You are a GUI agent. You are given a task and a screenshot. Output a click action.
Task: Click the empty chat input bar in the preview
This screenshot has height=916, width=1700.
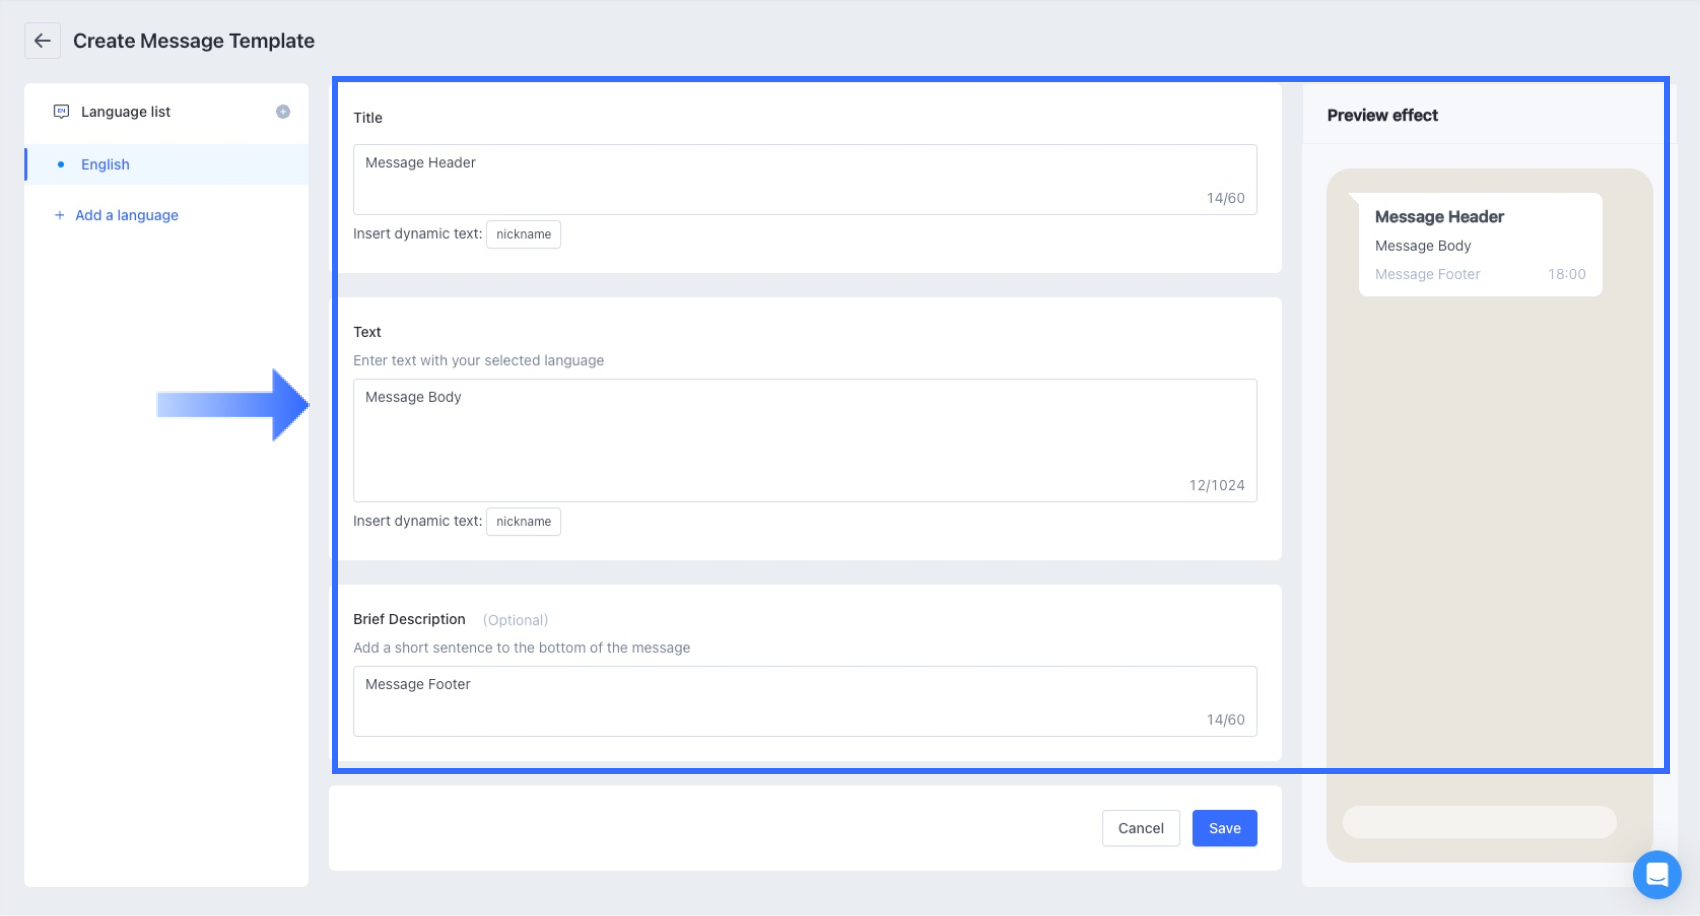coord(1478,822)
